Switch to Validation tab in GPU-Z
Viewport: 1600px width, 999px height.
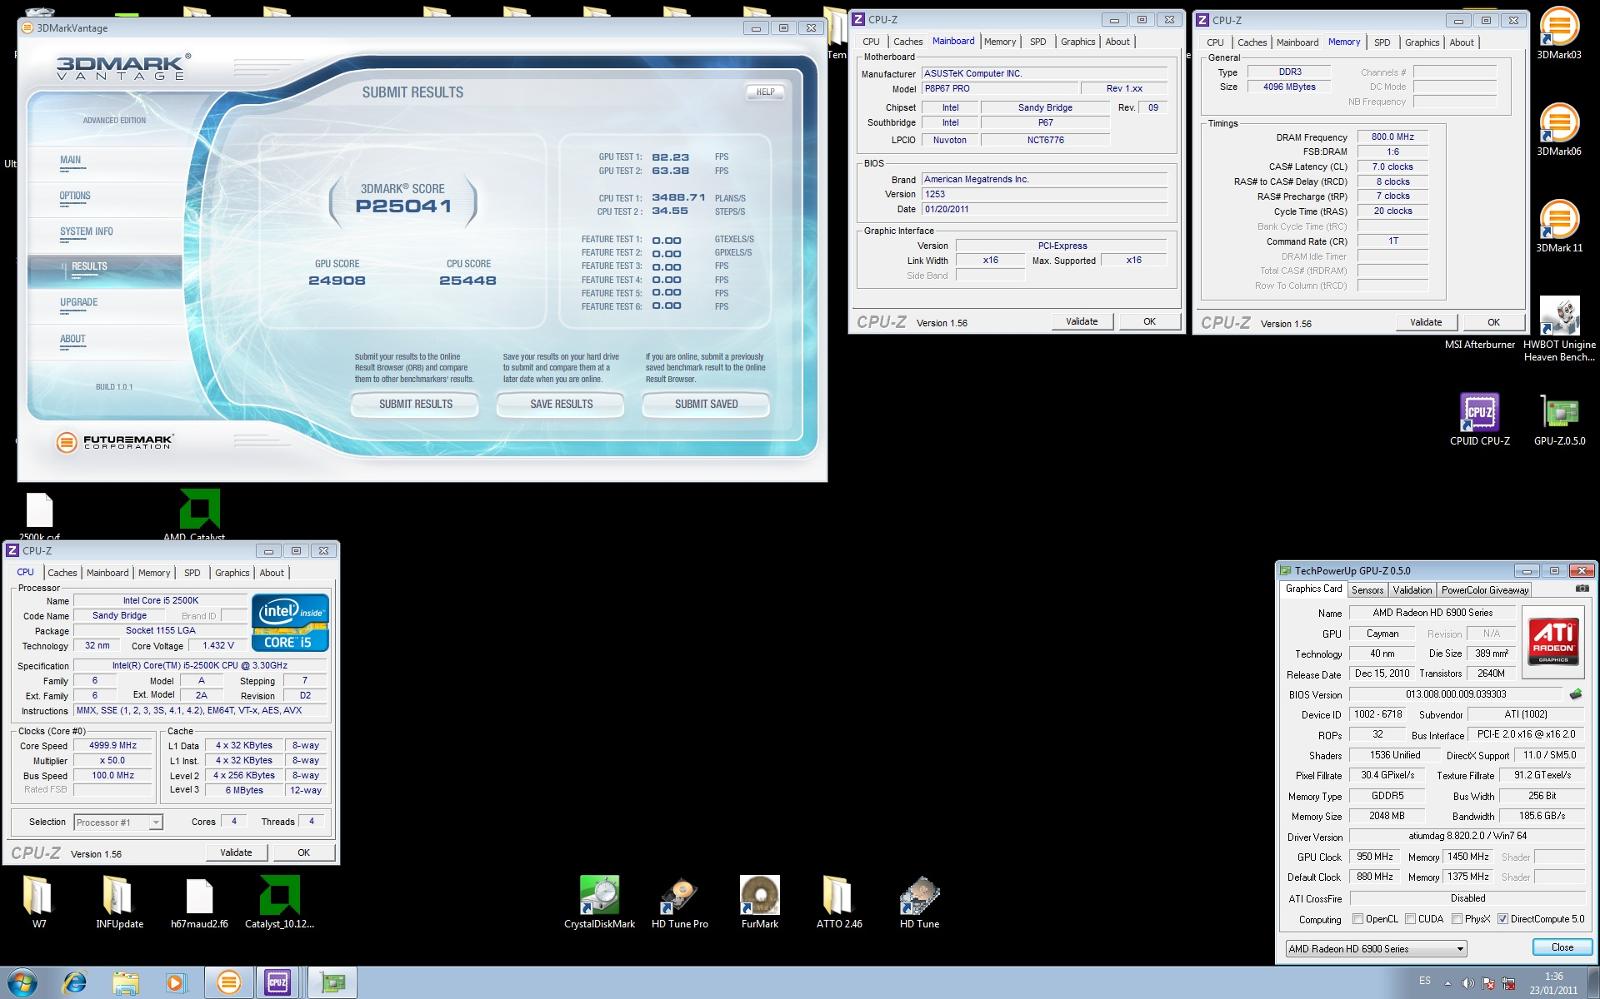click(1412, 590)
